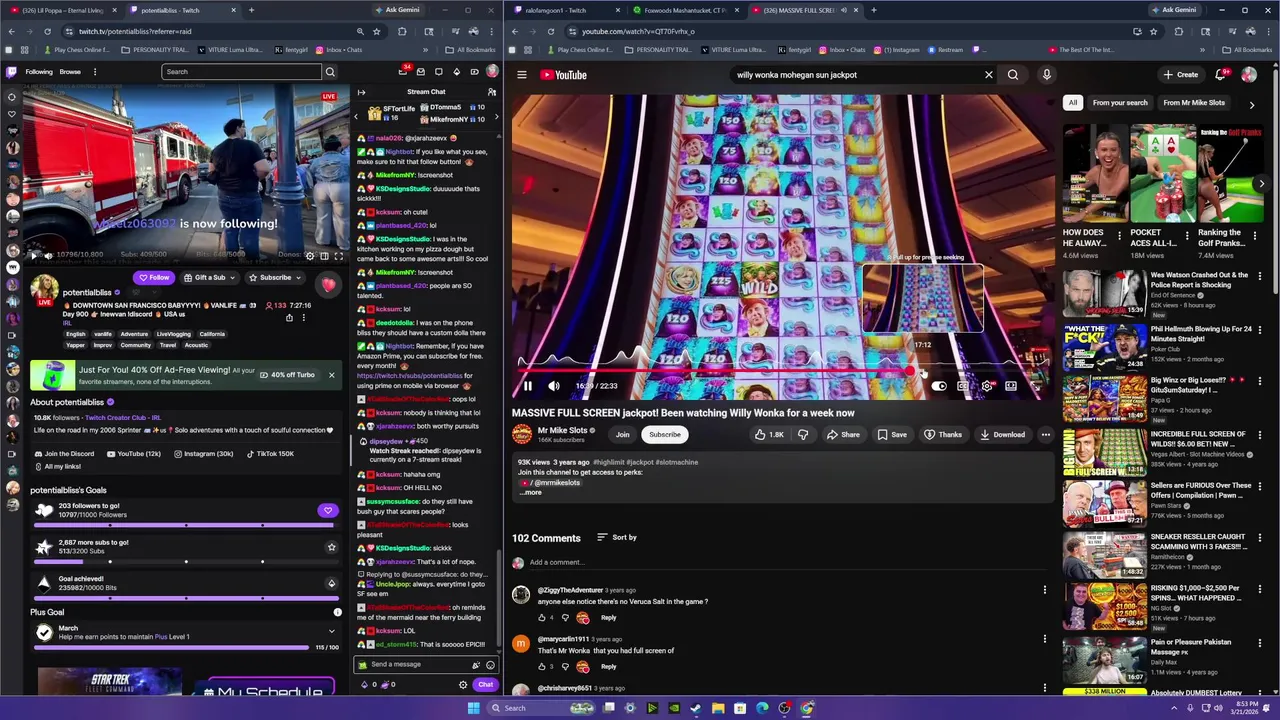
Task: Open the Twitch whispers chat bubble icon
Action: pos(438,72)
